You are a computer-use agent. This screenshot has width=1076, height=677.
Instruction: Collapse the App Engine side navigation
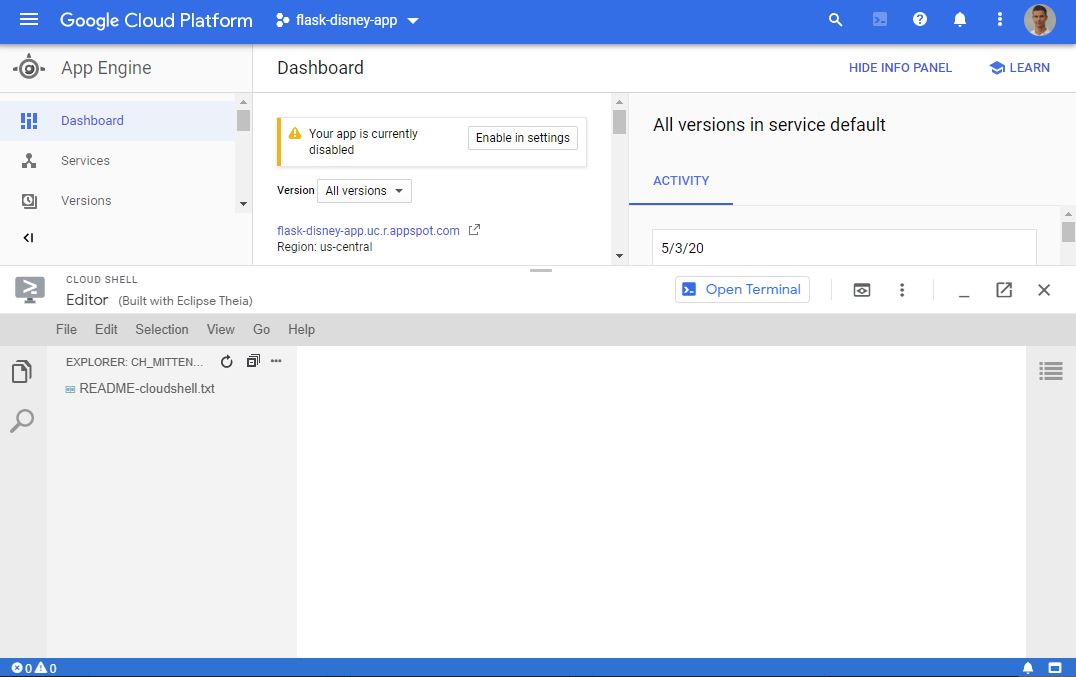(28, 238)
